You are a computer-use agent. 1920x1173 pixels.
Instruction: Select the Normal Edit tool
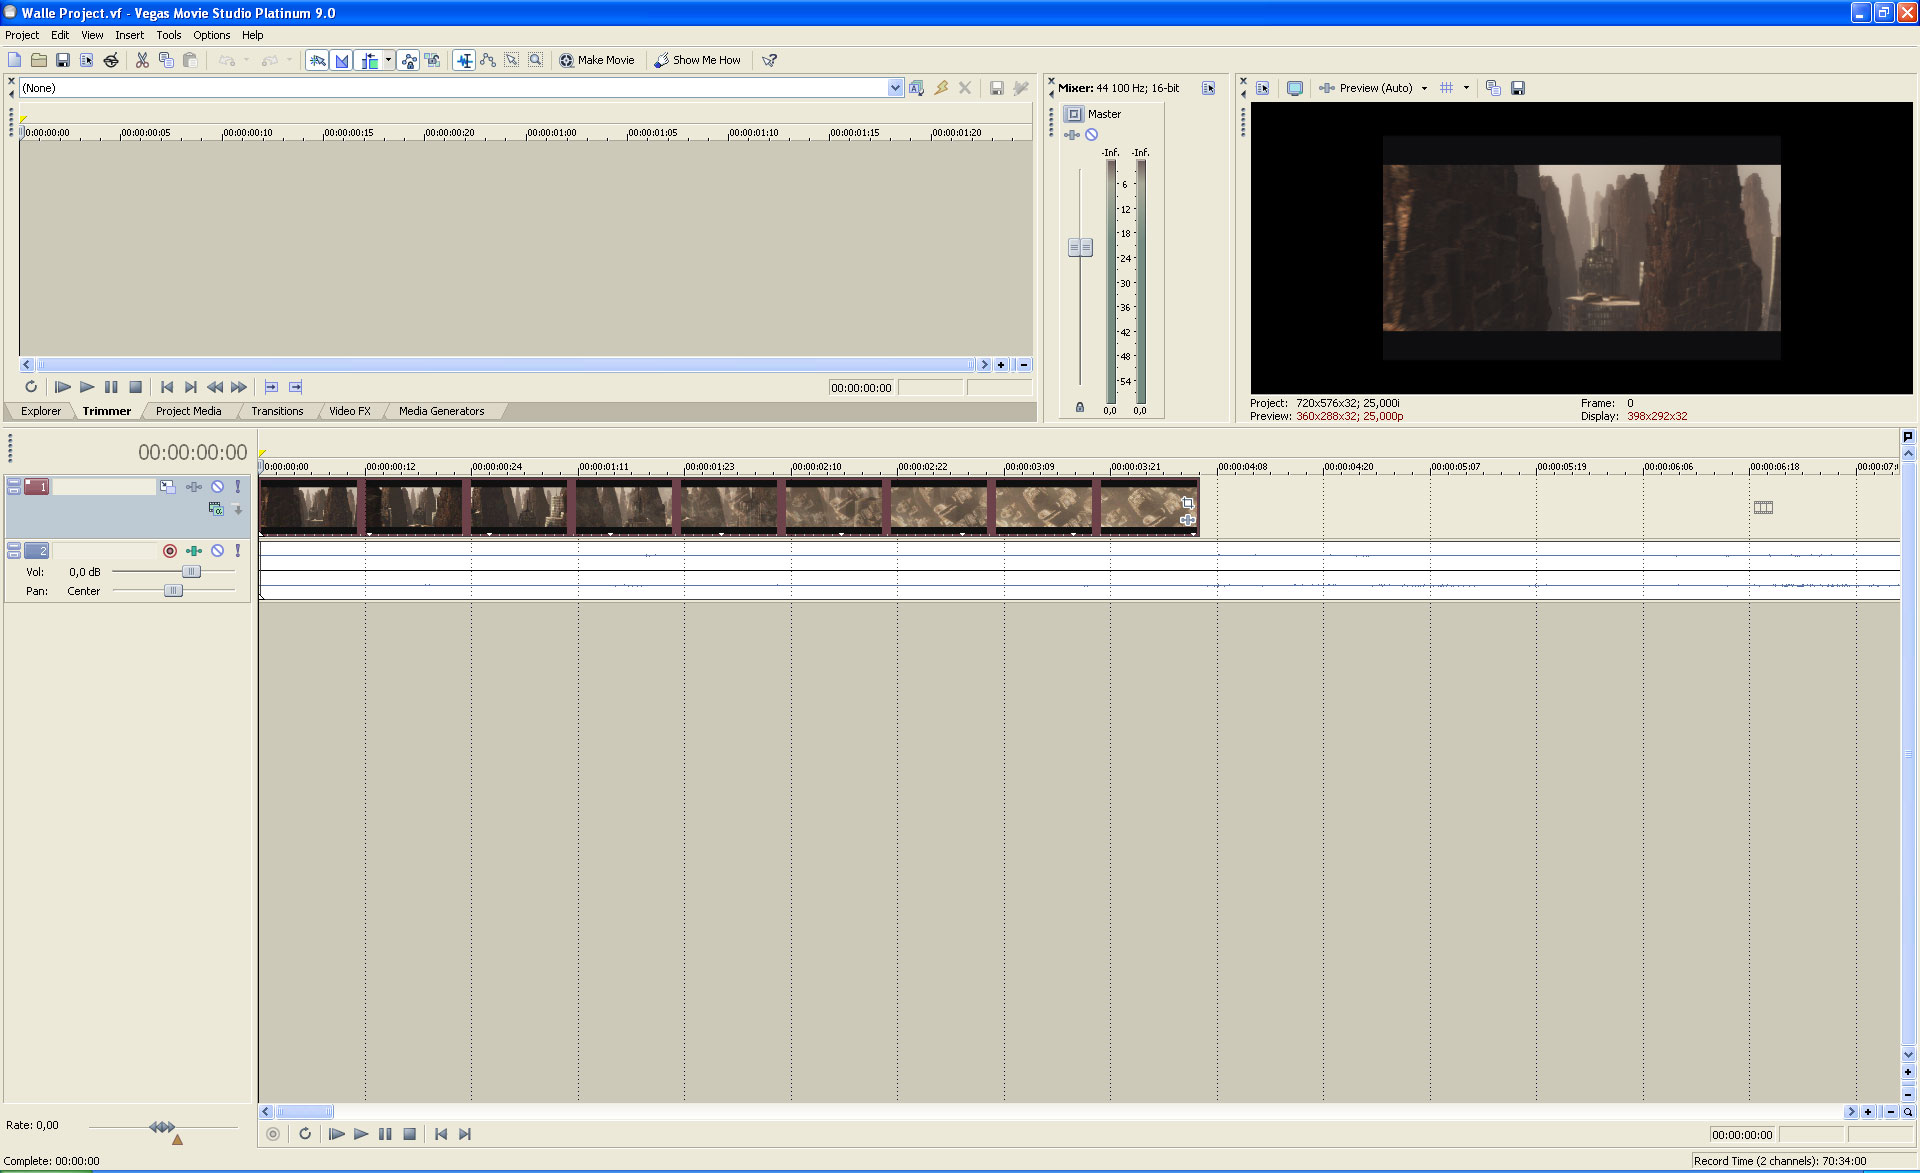coord(464,60)
